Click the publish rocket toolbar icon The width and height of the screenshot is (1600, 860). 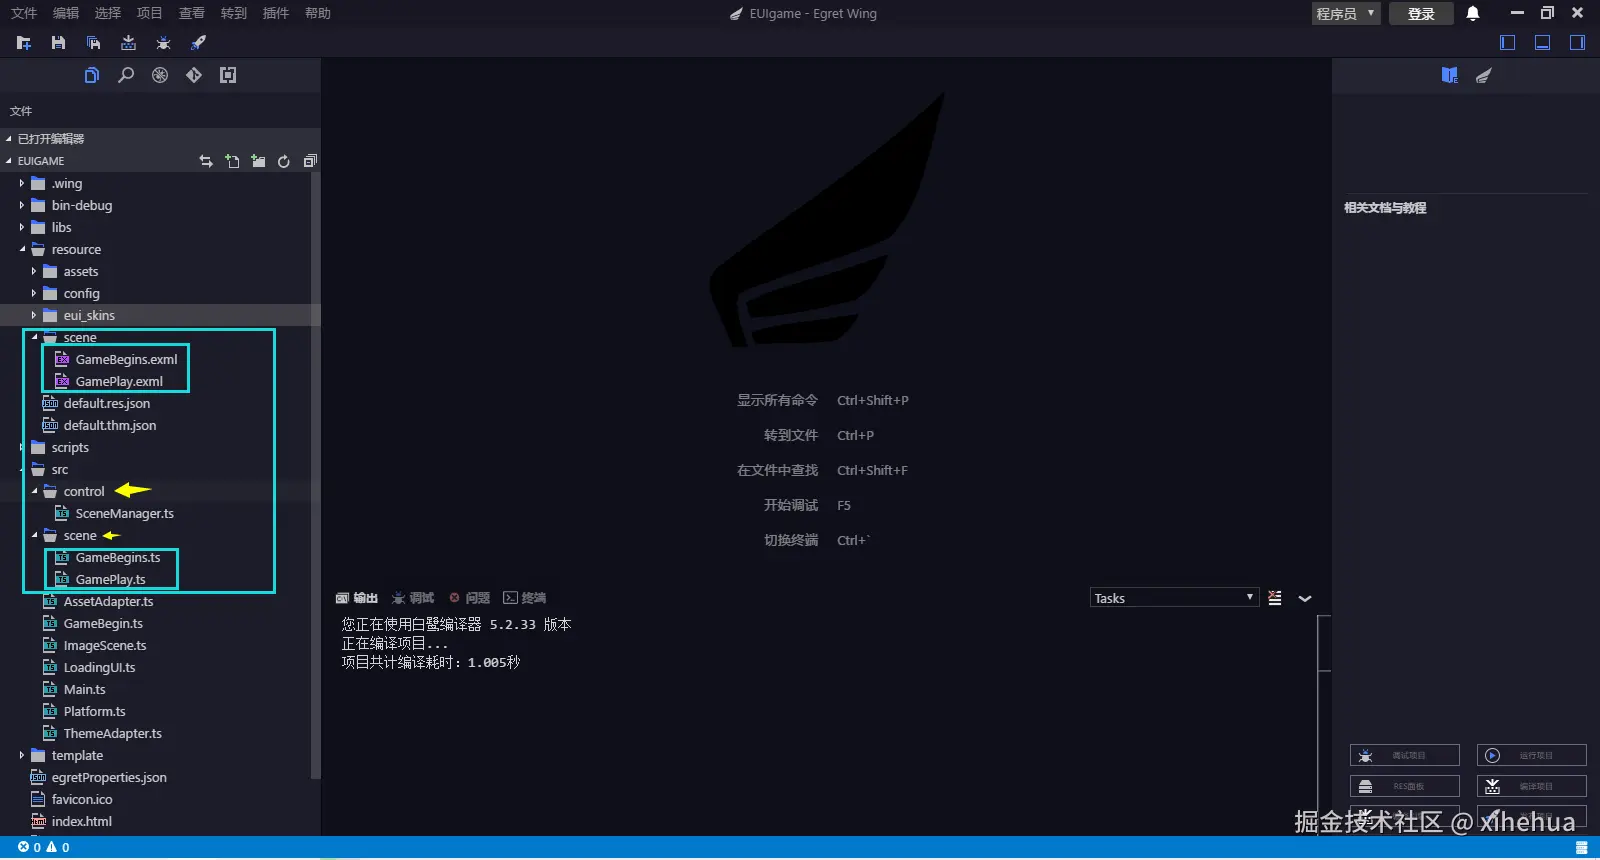pyautogui.click(x=198, y=43)
